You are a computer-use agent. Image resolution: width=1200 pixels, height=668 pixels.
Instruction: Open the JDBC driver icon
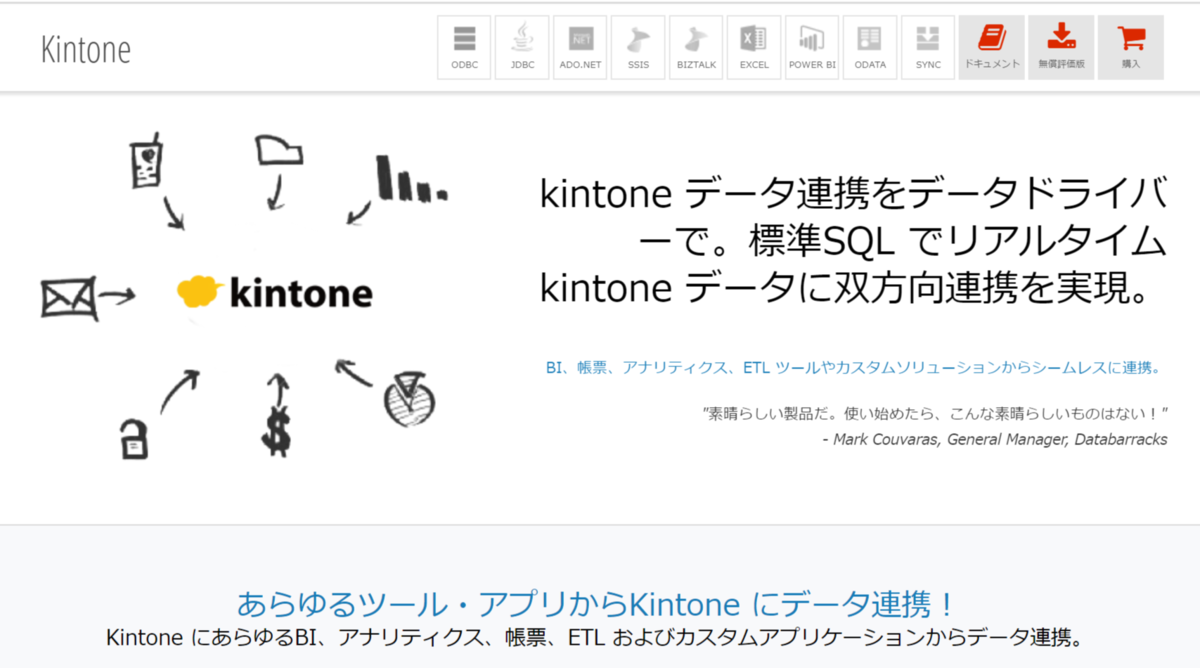(x=521, y=46)
